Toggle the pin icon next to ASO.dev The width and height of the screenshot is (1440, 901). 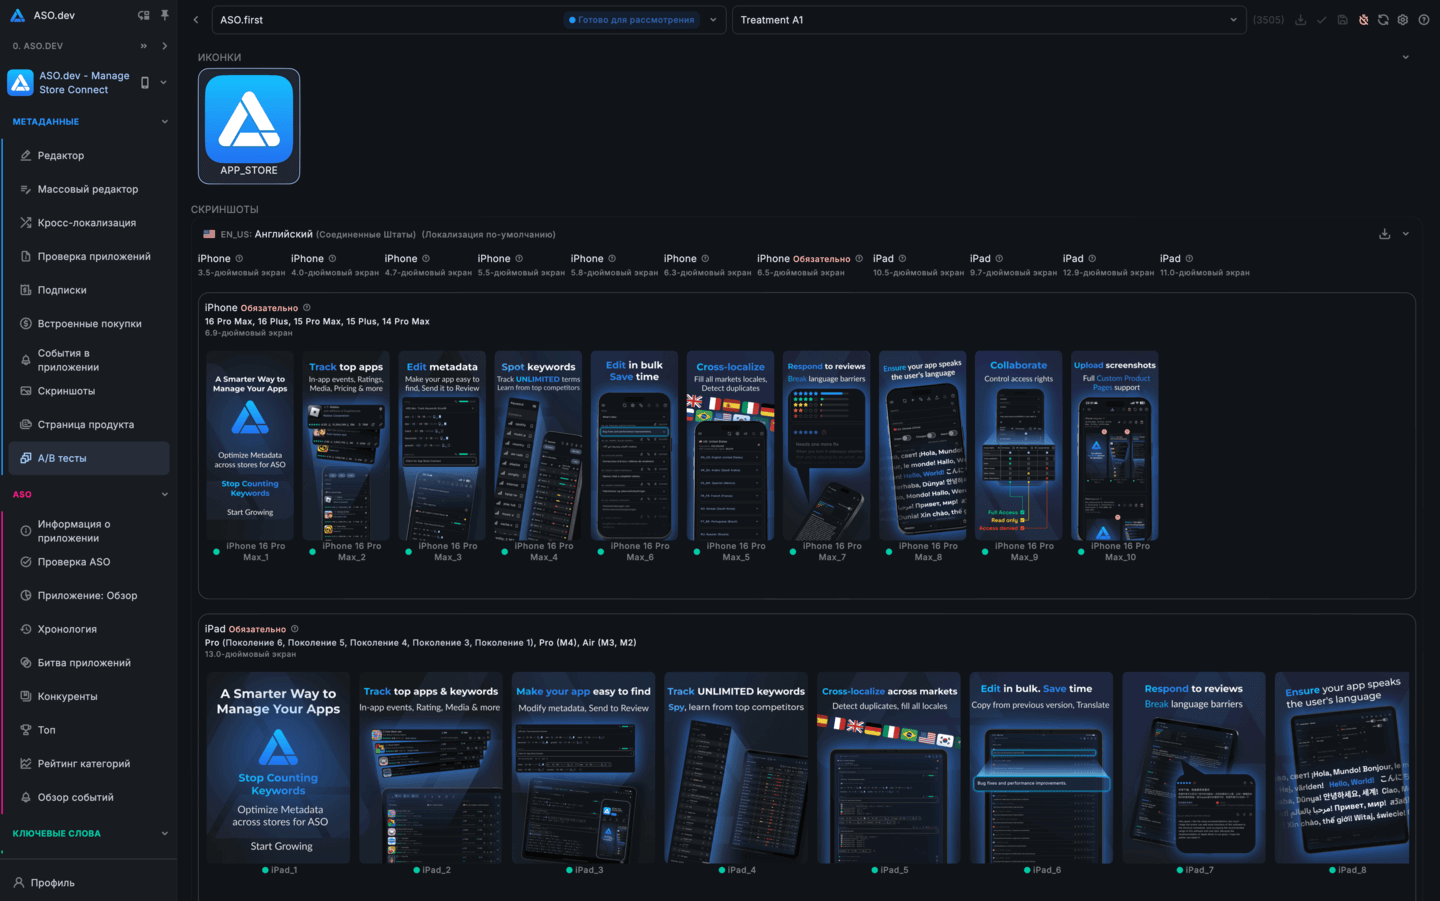point(166,14)
